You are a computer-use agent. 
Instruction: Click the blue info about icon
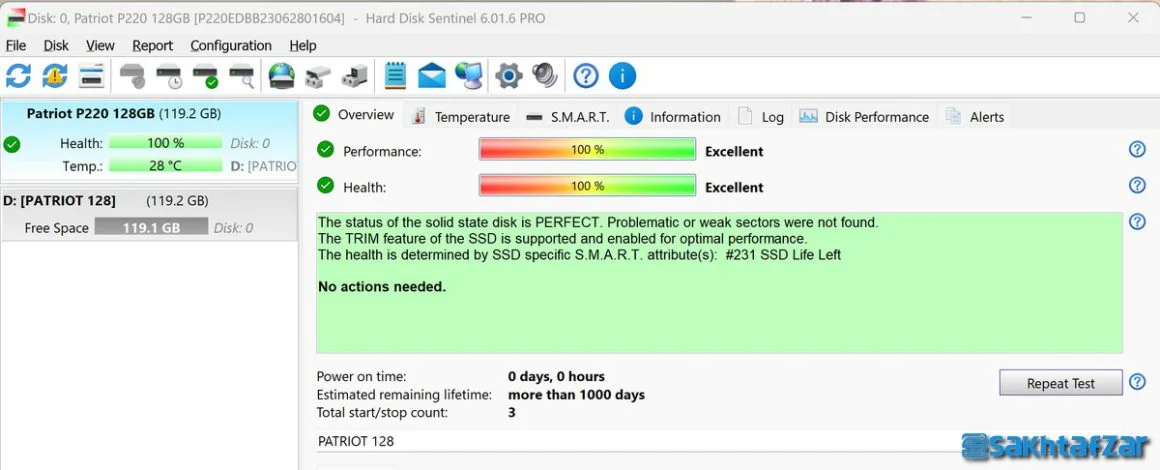click(x=622, y=75)
